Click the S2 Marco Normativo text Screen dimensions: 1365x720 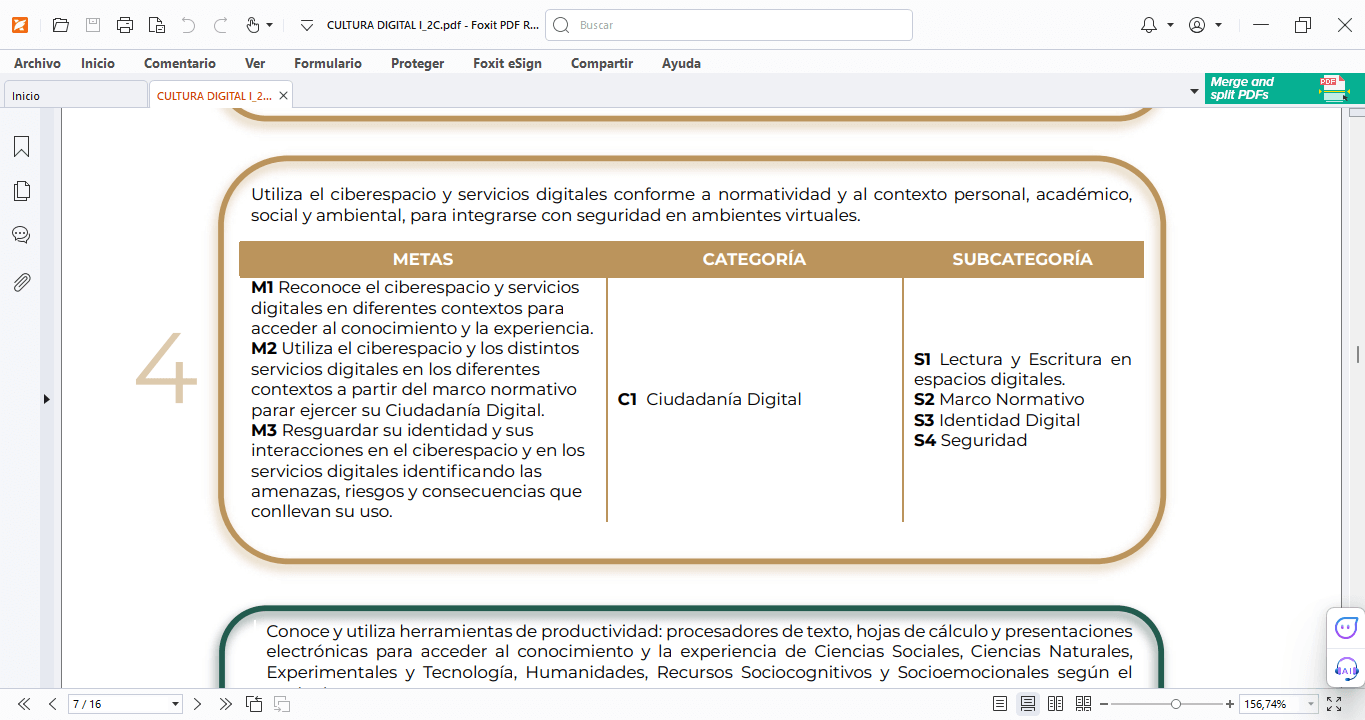[999, 399]
